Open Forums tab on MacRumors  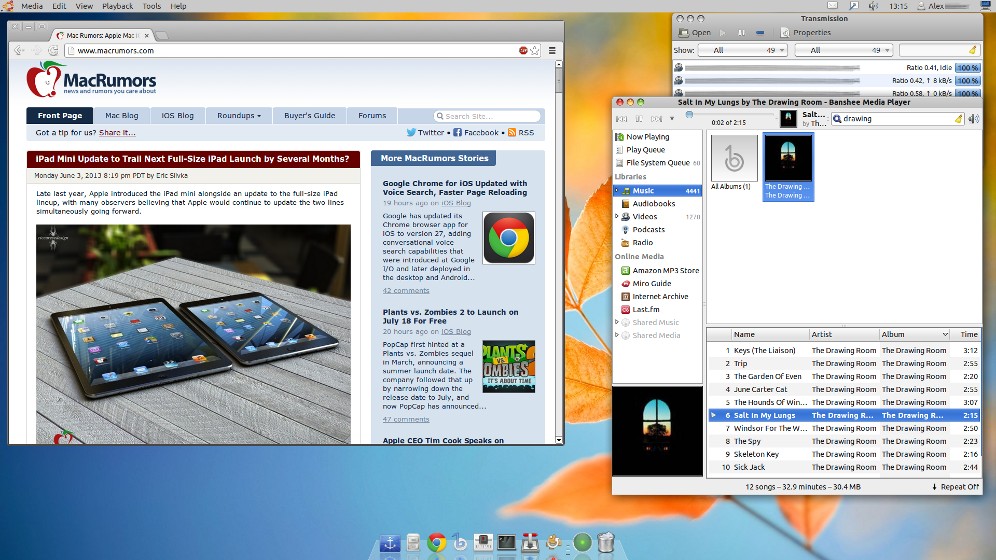coord(372,116)
